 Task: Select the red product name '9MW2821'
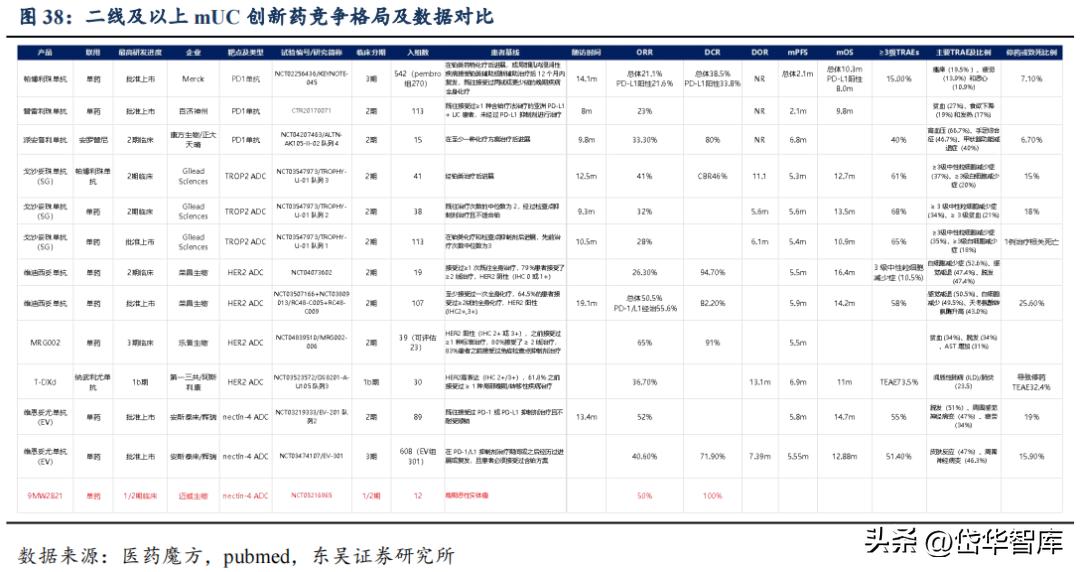tap(45, 496)
